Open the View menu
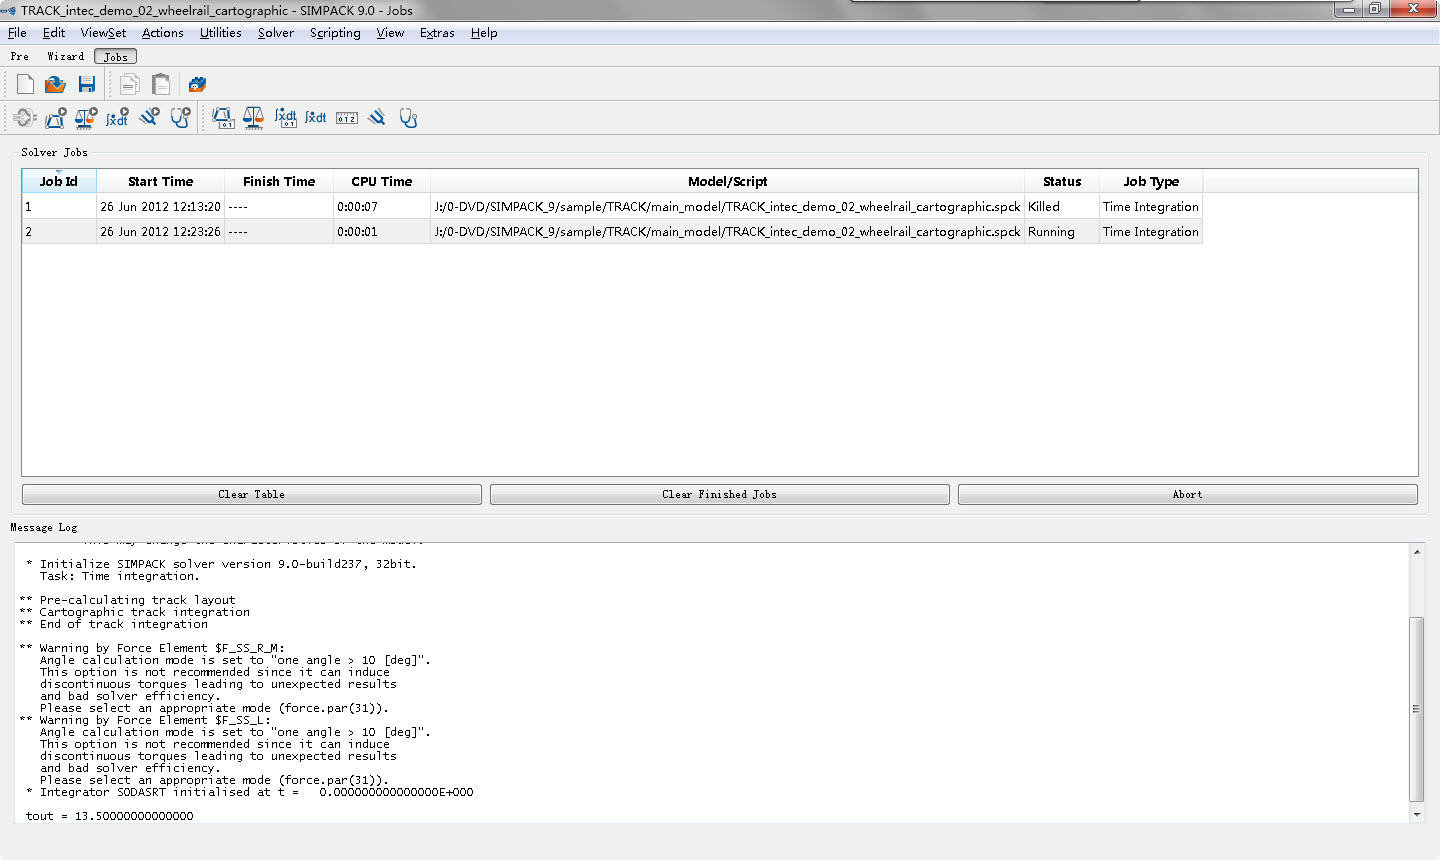 (390, 33)
